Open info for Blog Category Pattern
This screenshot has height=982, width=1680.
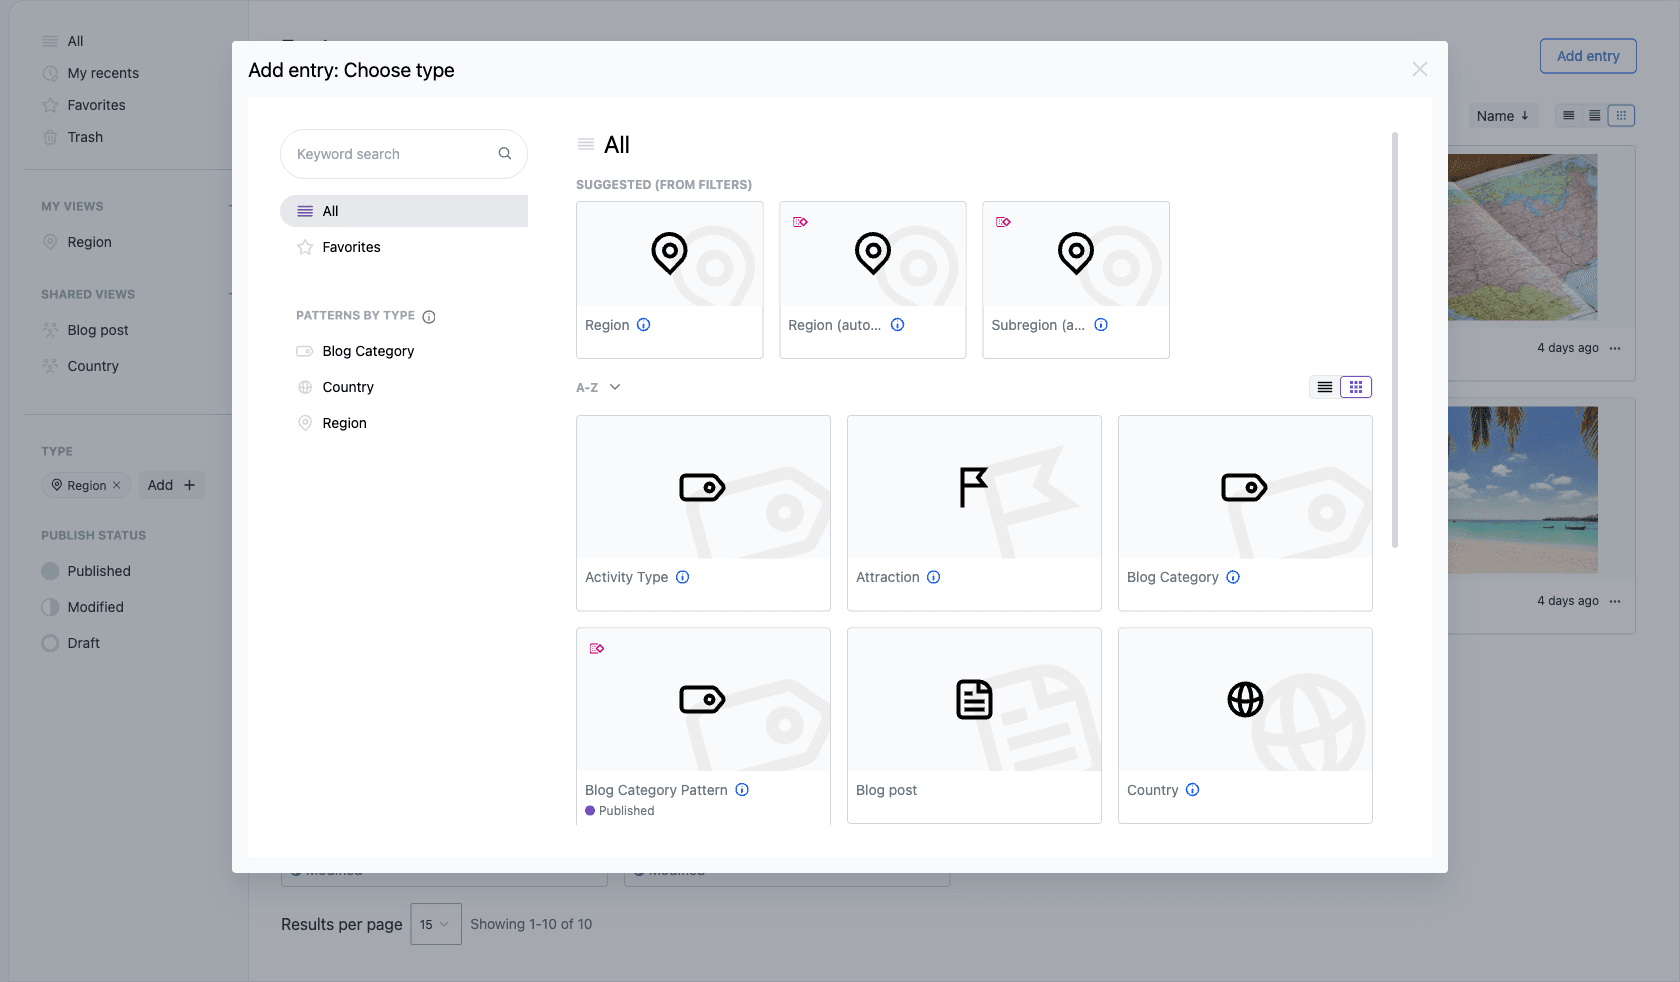742,790
